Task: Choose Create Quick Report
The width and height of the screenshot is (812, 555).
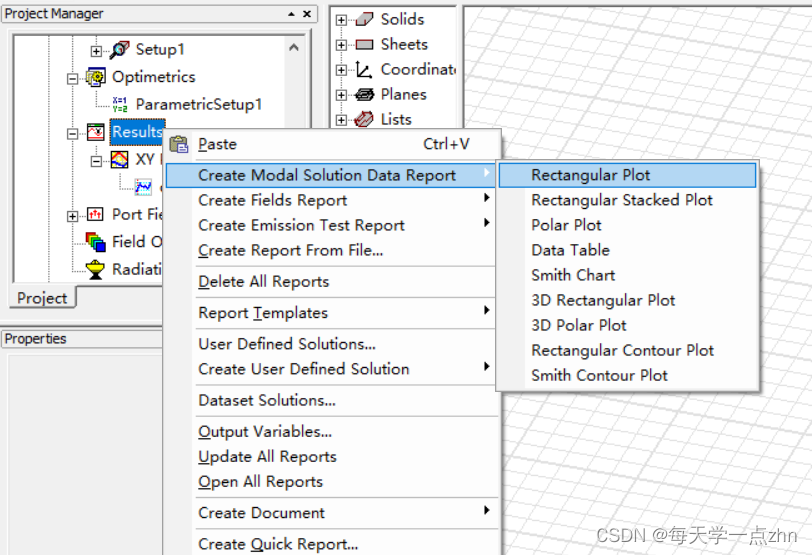Action: [332, 544]
